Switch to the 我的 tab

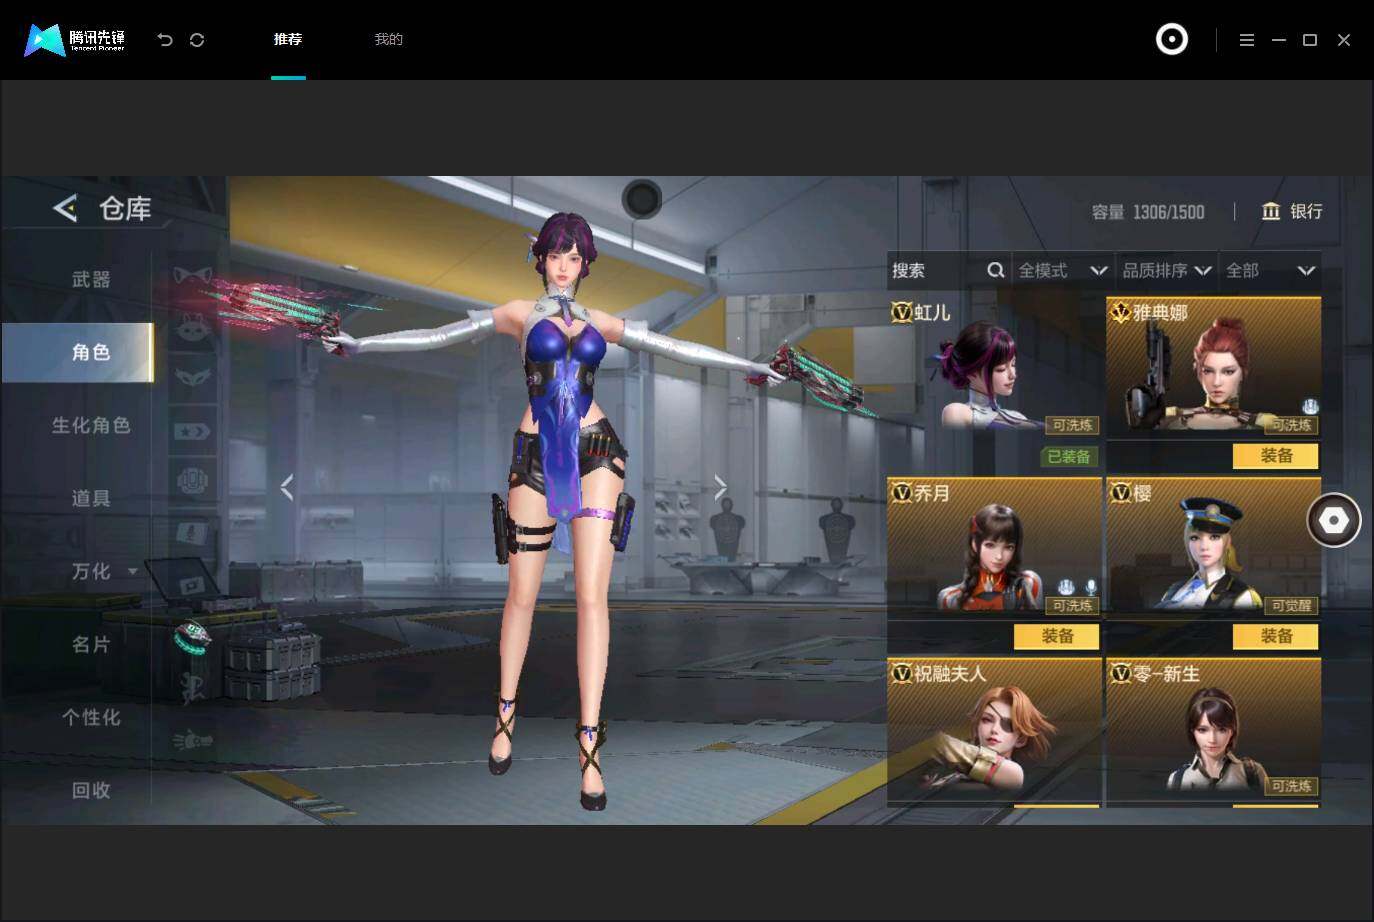pyautogui.click(x=388, y=39)
